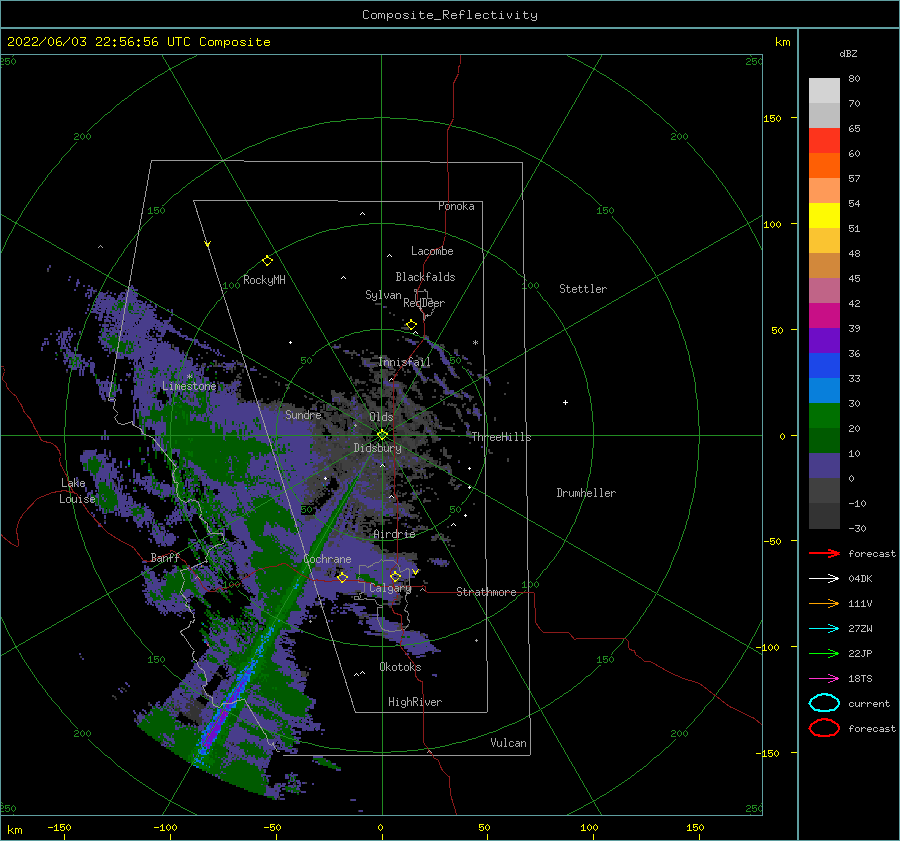Click the dark gray -30 to -10 swatch
This screenshot has height=841, width=900.
[x=824, y=516]
